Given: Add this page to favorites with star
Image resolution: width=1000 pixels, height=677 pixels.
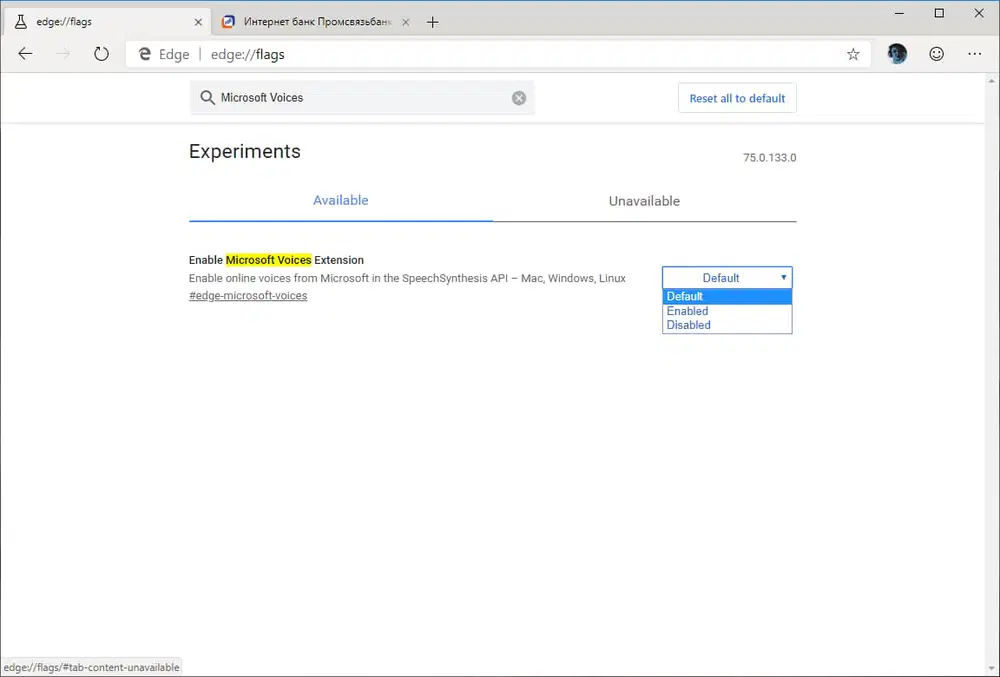Looking at the screenshot, I should coord(853,55).
